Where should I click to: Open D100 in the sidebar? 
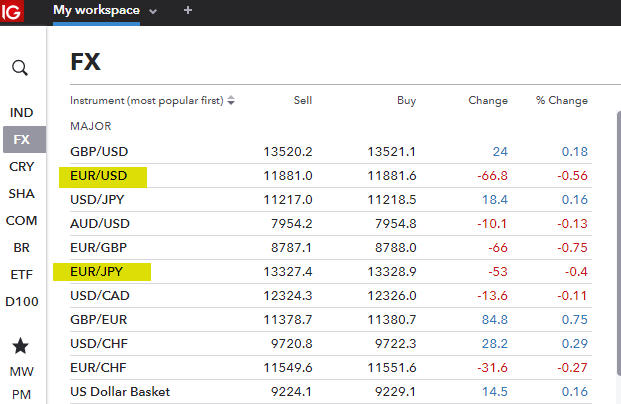coord(22,301)
